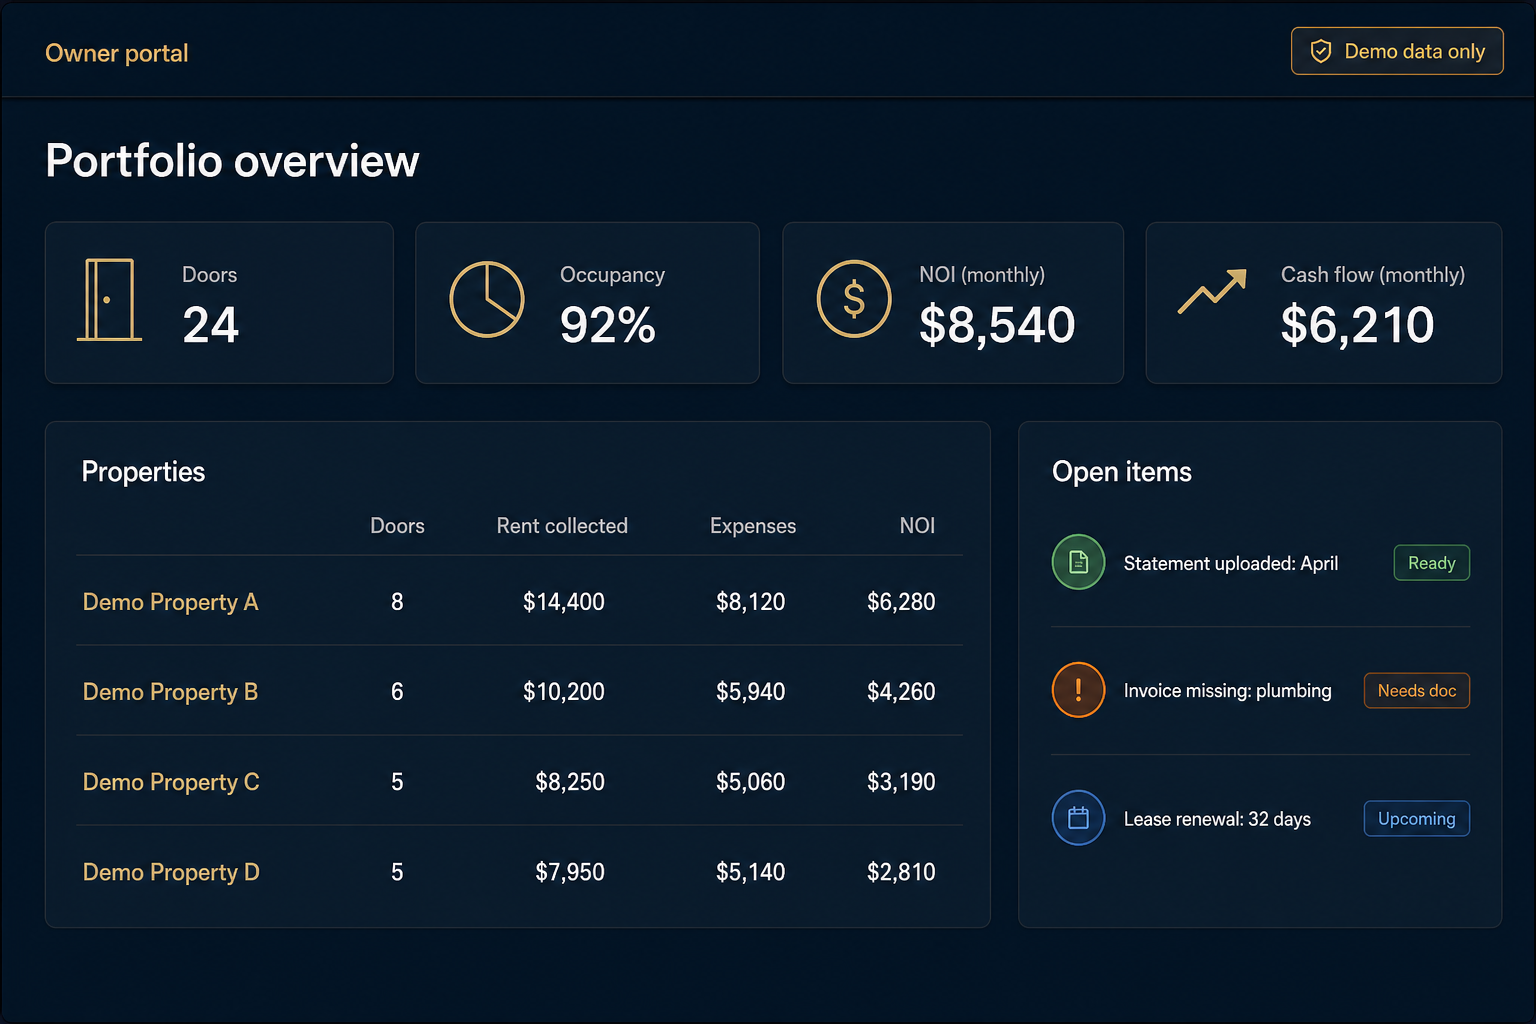The image size is (1536, 1024).
Task: Open Demo Property A link
Action: click(170, 602)
